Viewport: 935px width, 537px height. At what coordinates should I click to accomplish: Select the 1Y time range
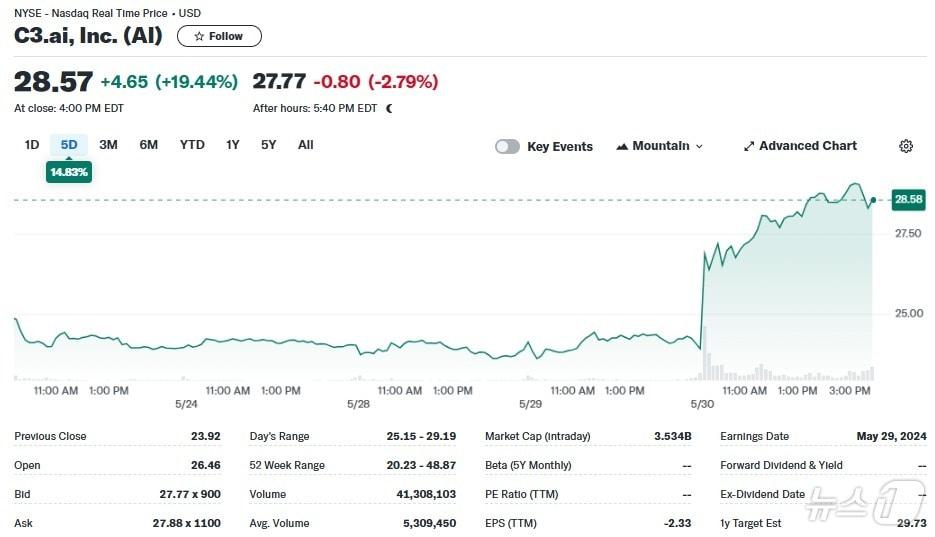pos(233,145)
